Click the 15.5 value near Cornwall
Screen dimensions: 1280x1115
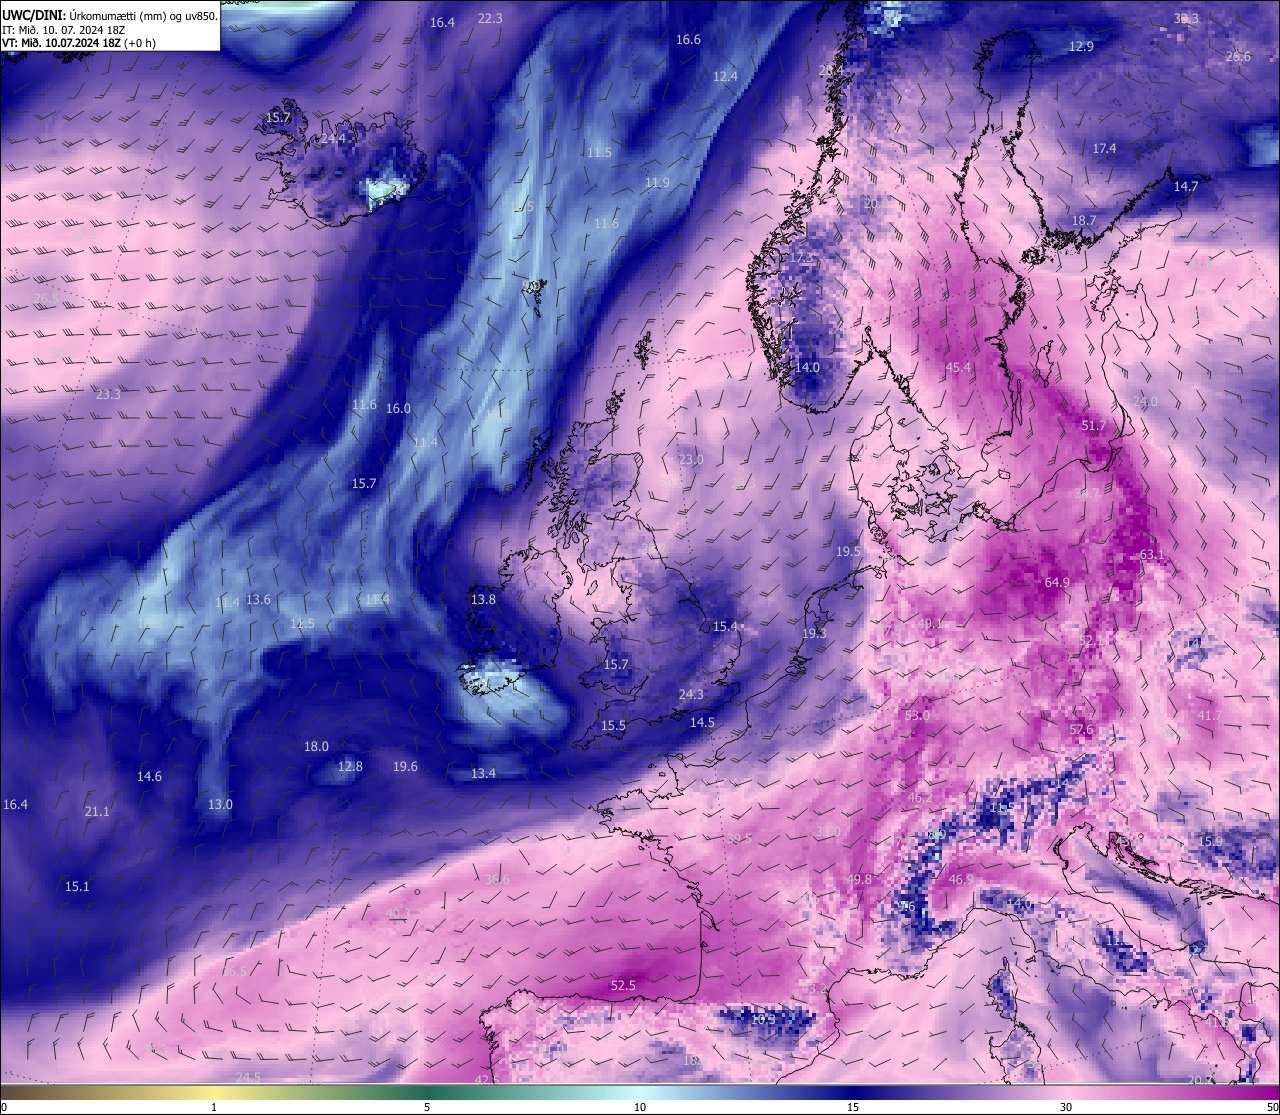(613, 726)
